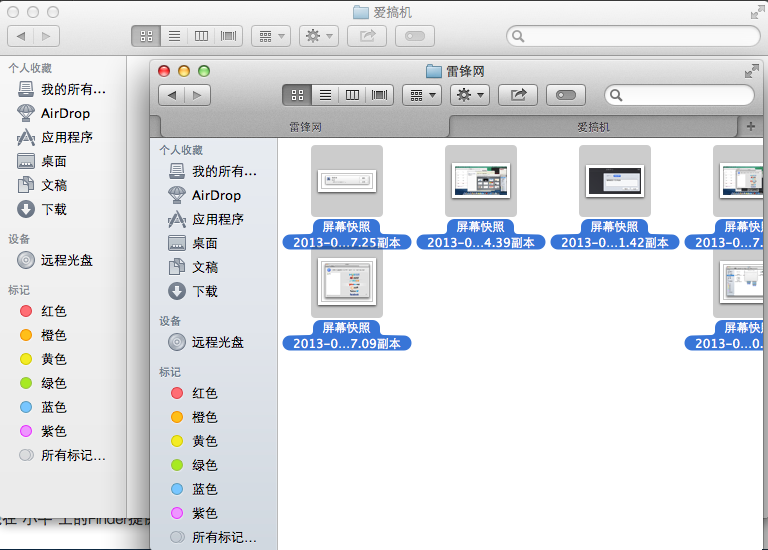Select 蓝色 tag in 爱搞机 background window

pos(43,407)
